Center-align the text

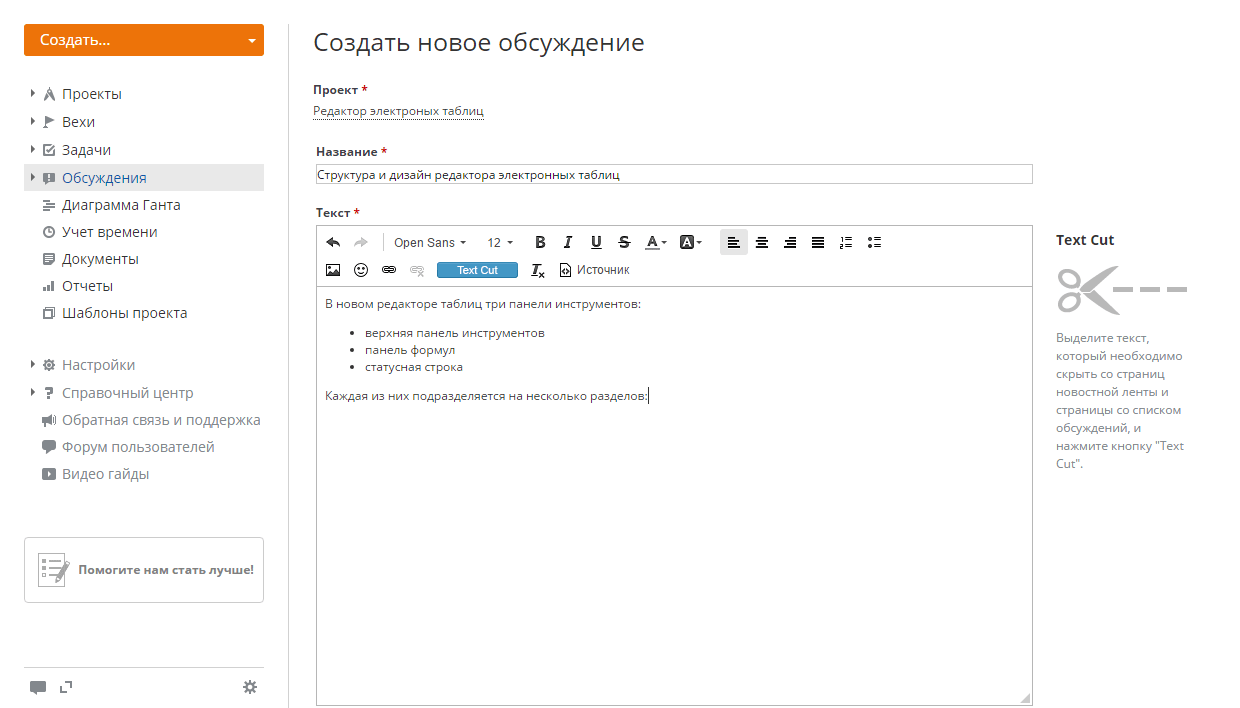tap(762, 242)
